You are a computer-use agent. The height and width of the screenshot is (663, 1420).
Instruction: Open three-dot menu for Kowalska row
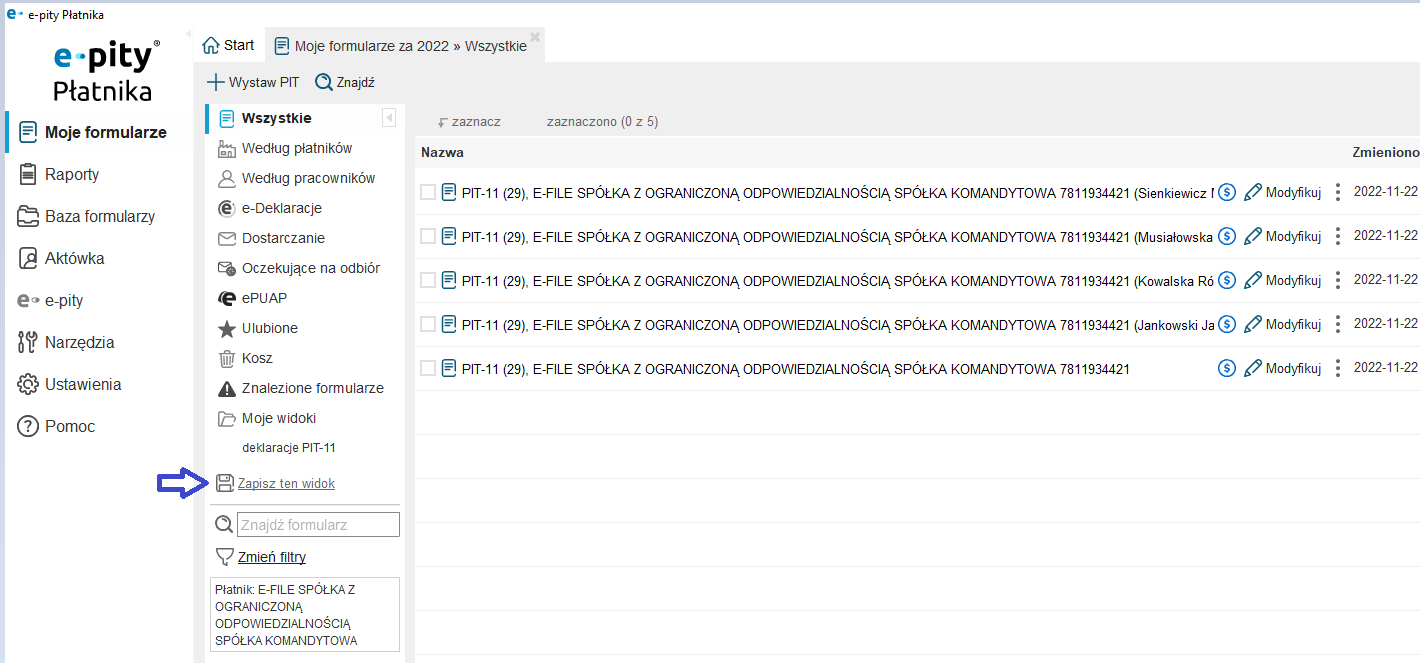coord(1338,281)
